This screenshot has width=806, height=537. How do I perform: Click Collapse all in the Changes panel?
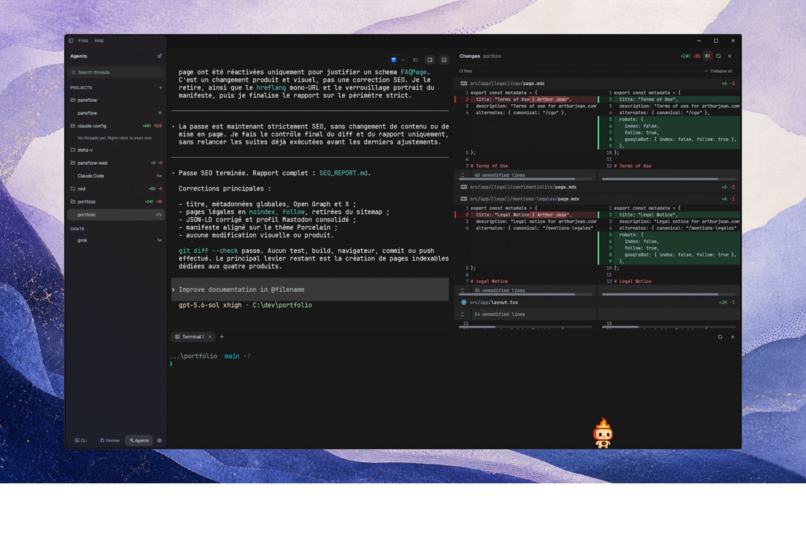point(719,71)
